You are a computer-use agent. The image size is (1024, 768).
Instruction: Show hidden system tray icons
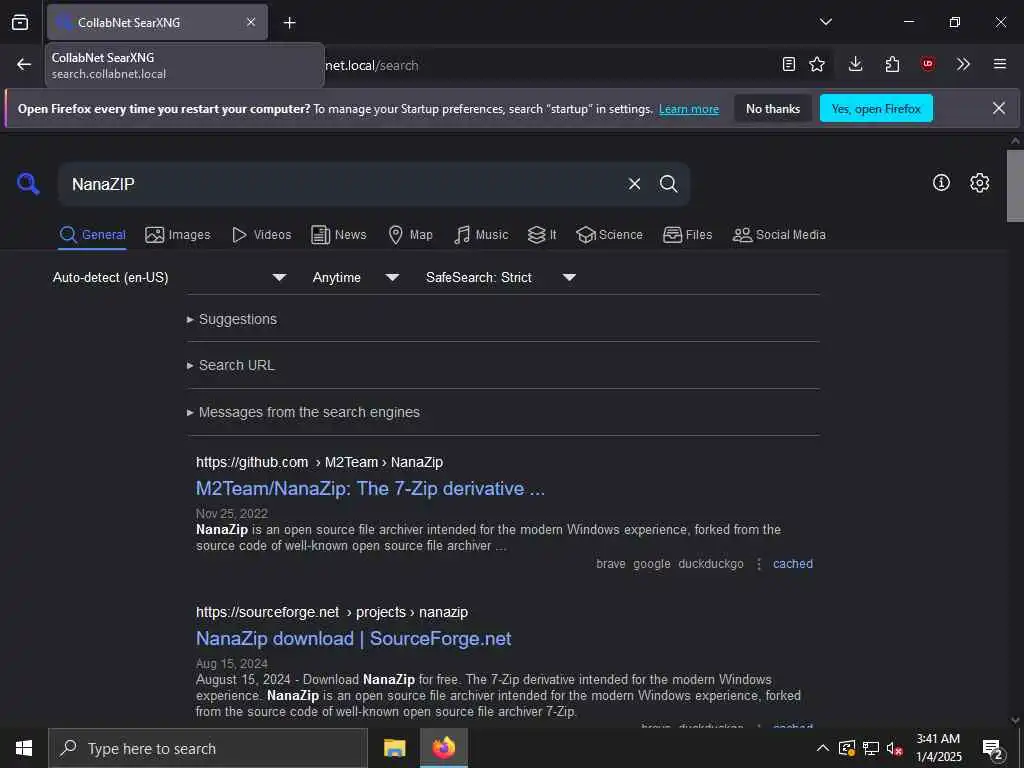[823, 748]
